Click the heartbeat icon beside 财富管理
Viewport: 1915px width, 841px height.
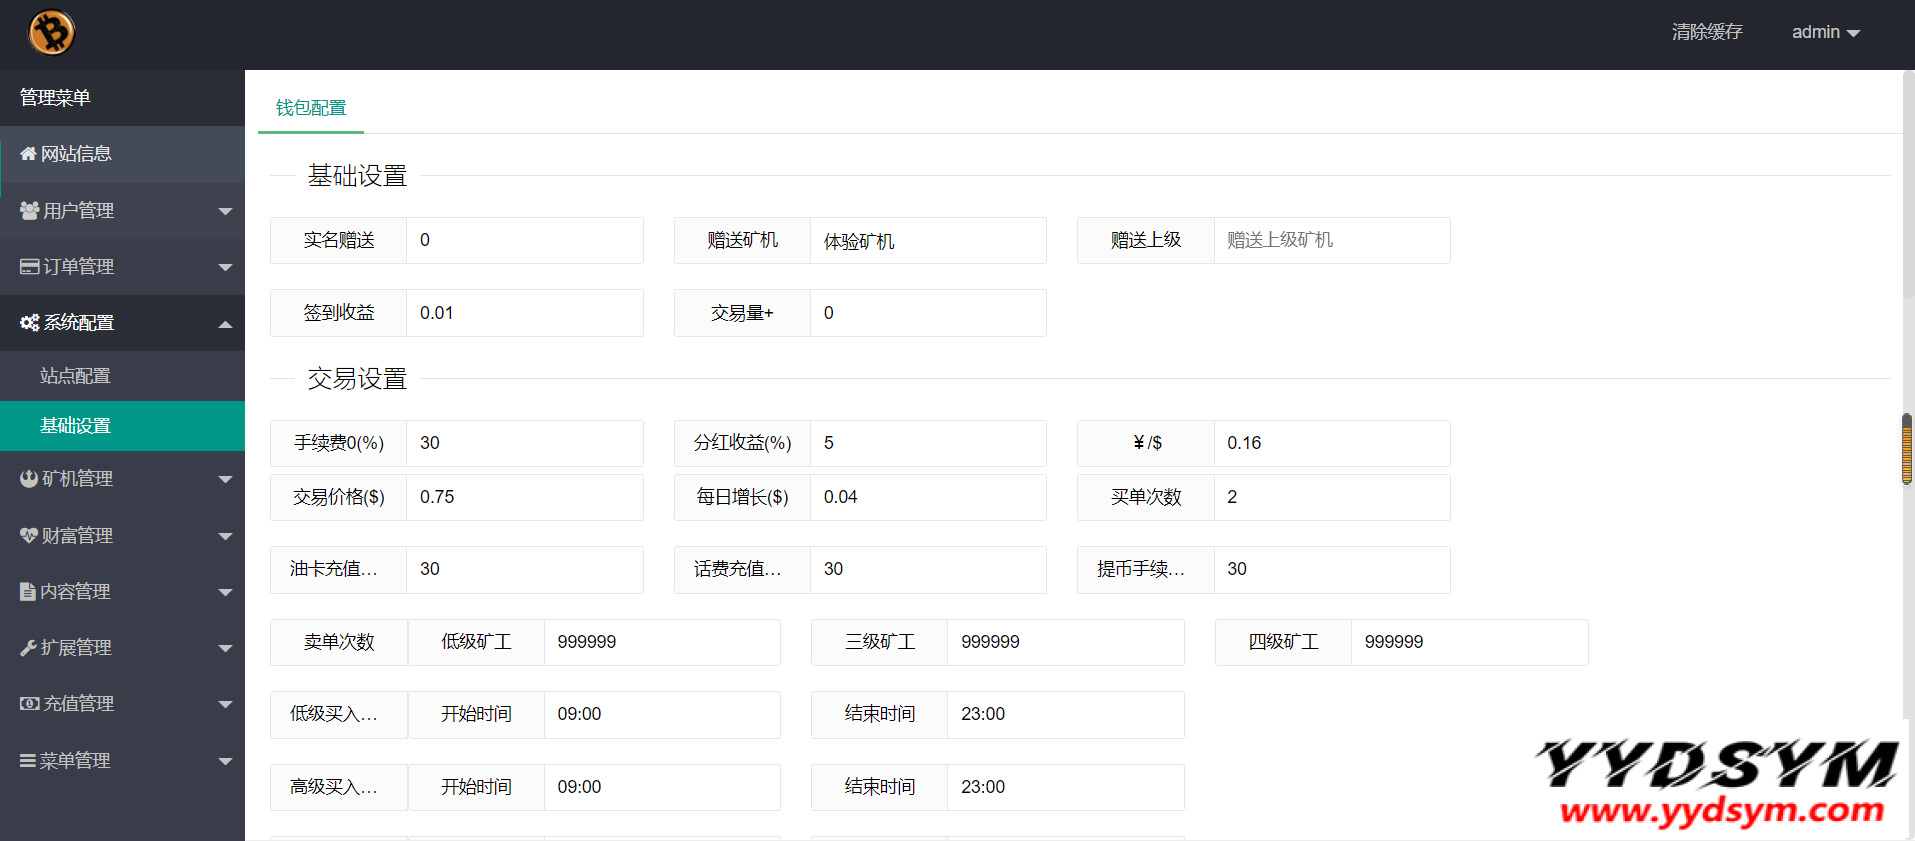click(29, 535)
